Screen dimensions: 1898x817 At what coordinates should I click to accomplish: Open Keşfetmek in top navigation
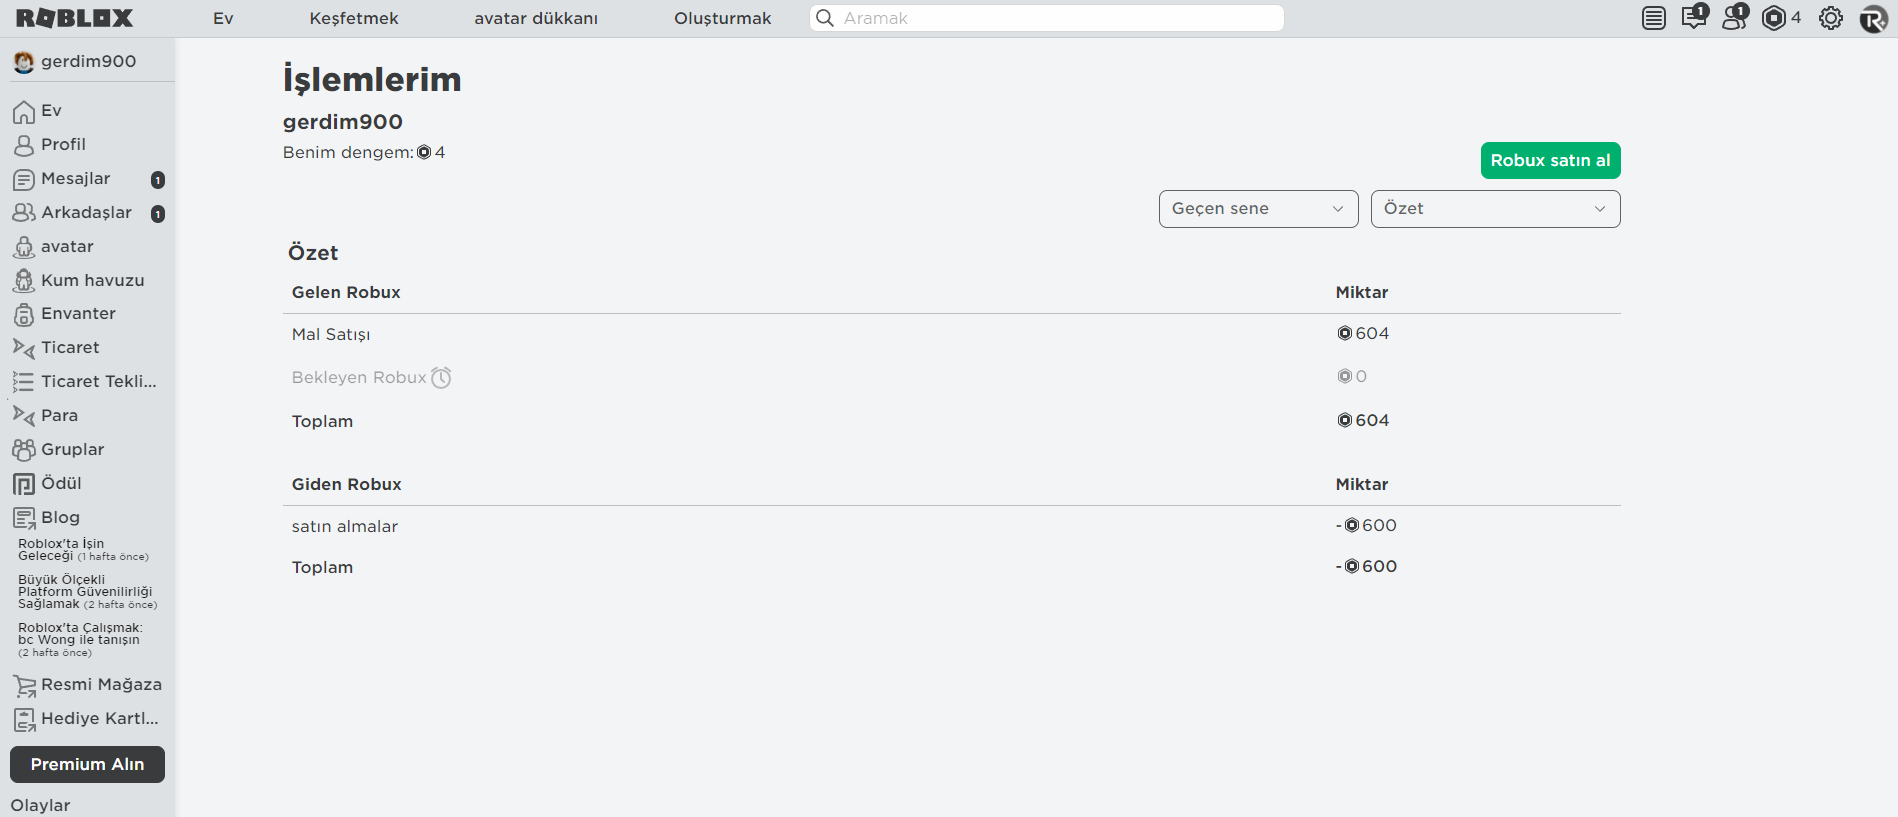coord(354,18)
